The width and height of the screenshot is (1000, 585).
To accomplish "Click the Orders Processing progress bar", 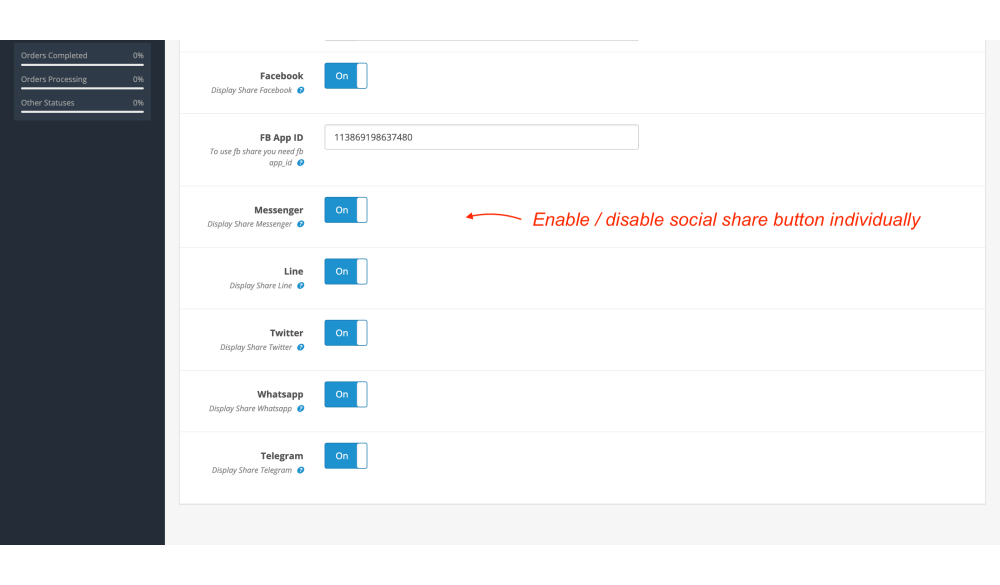I will coord(82,88).
